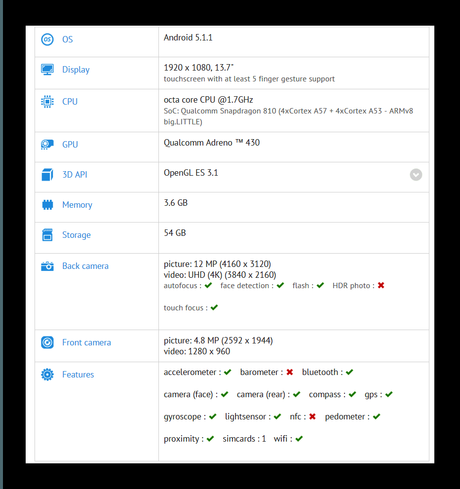Click the HDR photo red cross
460x489 pixels.
381,285
